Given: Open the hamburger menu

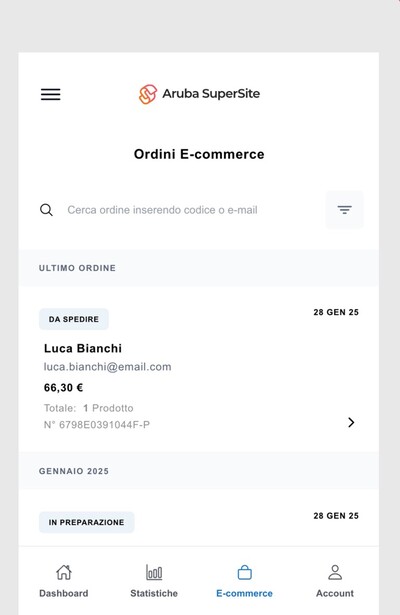Looking at the screenshot, I should (x=51, y=94).
